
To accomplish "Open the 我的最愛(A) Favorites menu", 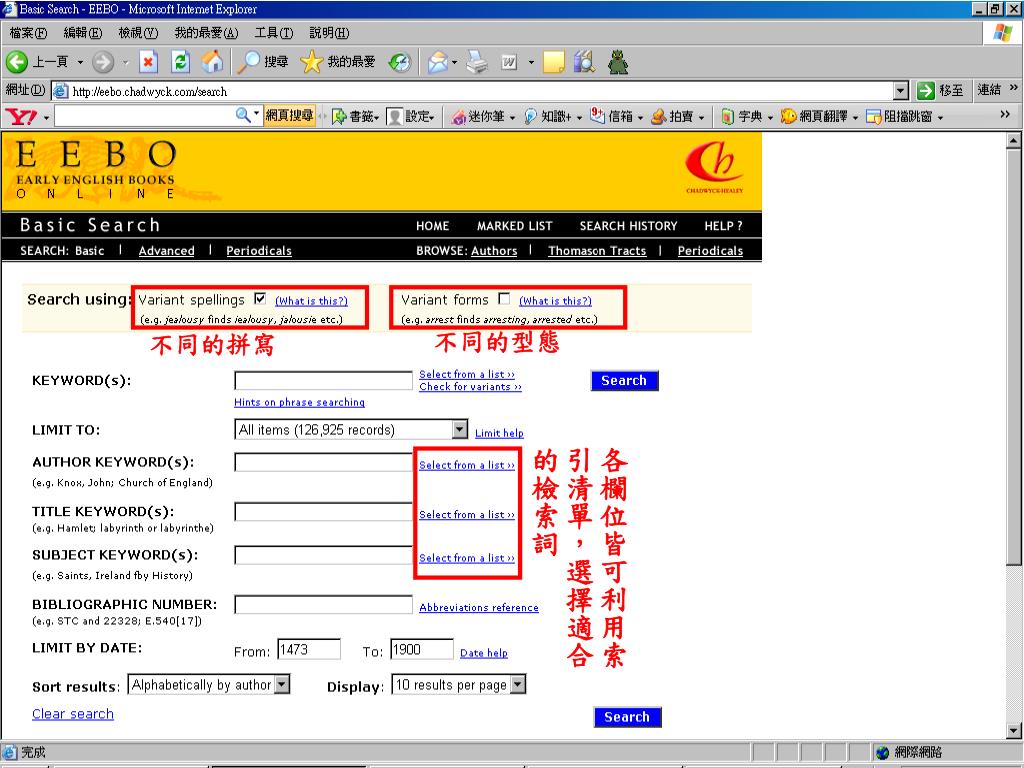I will 206,33.
